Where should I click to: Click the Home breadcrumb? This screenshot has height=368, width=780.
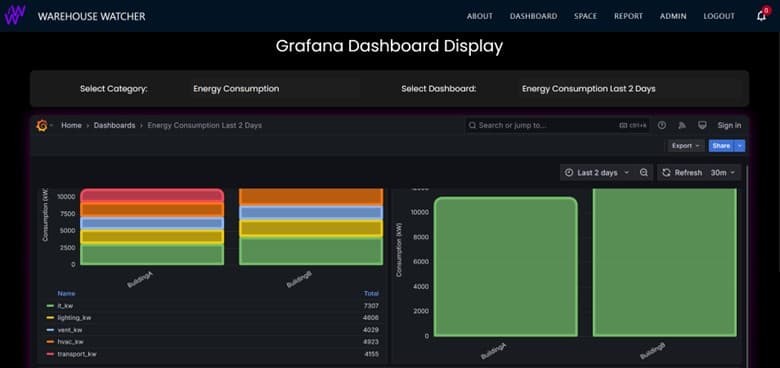click(71, 125)
